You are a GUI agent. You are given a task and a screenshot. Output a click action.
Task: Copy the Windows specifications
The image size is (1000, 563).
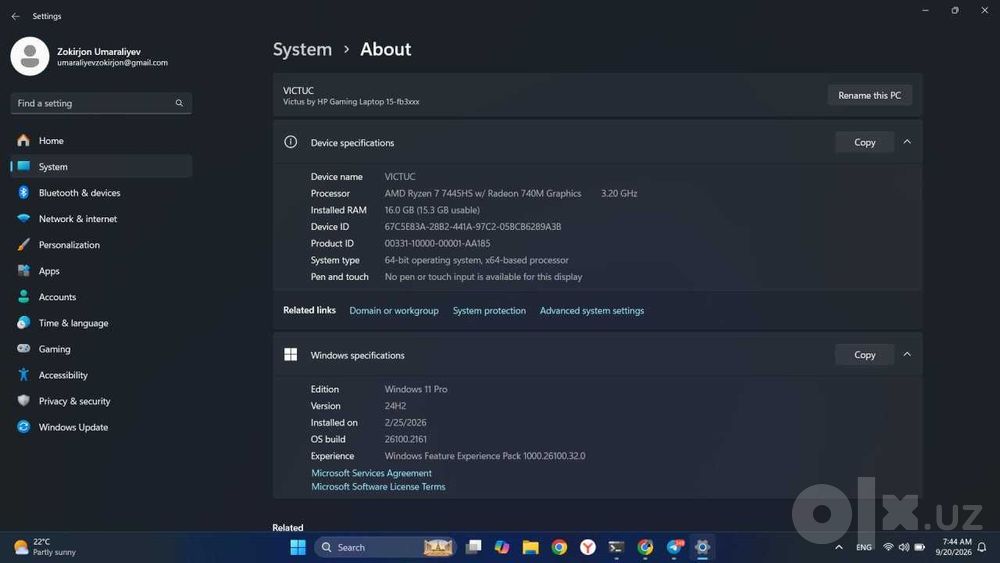pyautogui.click(x=864, y=355)
